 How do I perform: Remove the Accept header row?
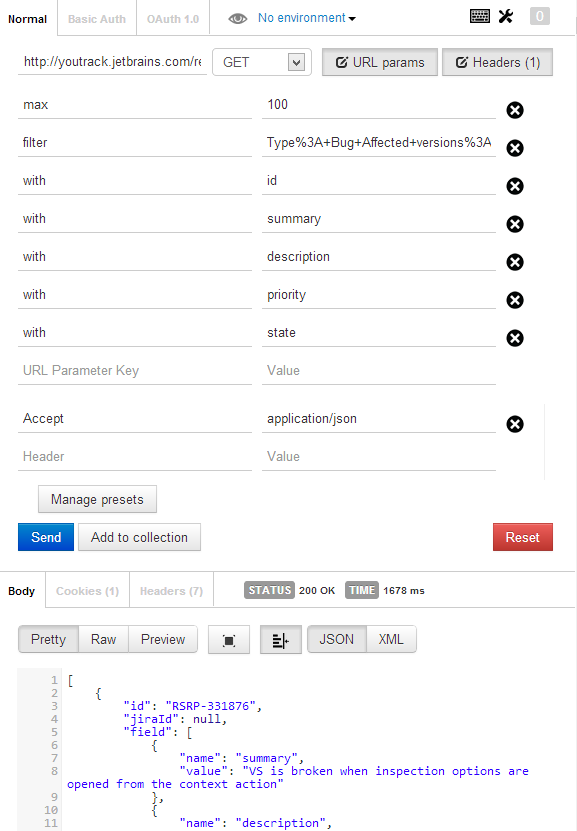tap(515, 424)
